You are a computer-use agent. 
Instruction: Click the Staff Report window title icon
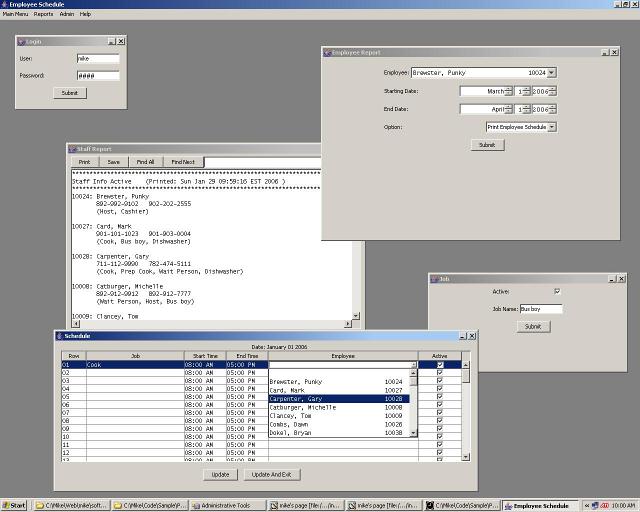pos(72,149)
